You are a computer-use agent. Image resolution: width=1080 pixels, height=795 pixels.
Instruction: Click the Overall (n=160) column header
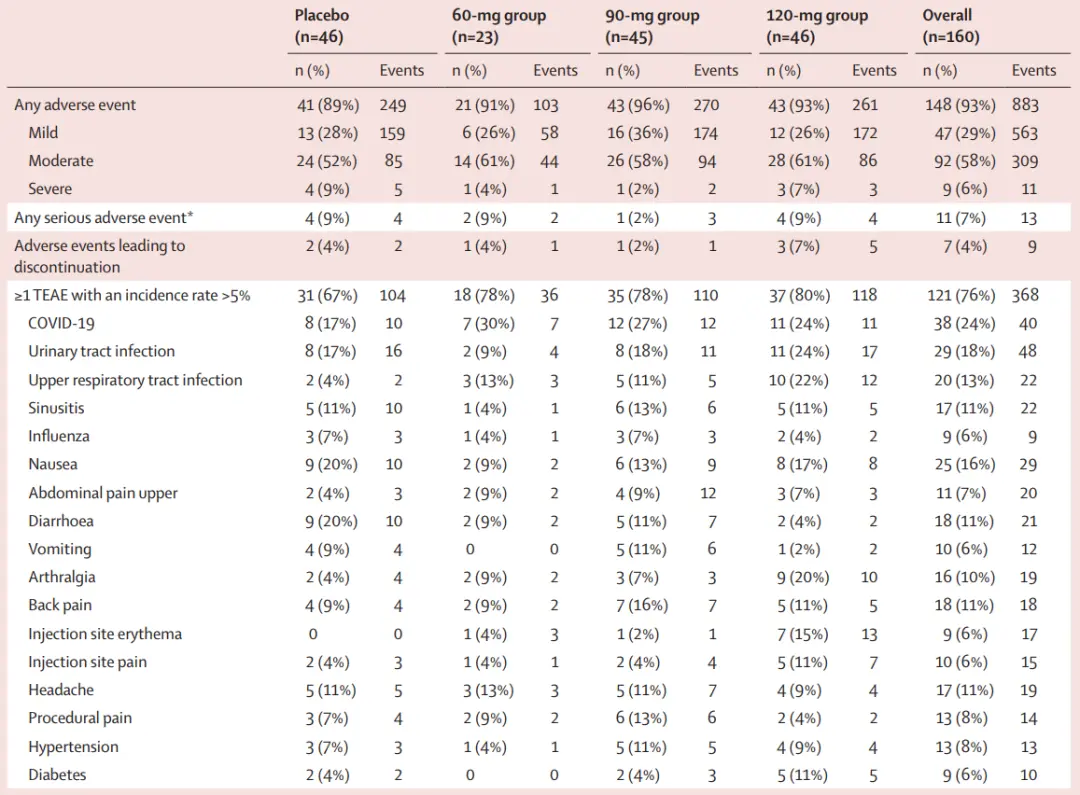[950, 27]
